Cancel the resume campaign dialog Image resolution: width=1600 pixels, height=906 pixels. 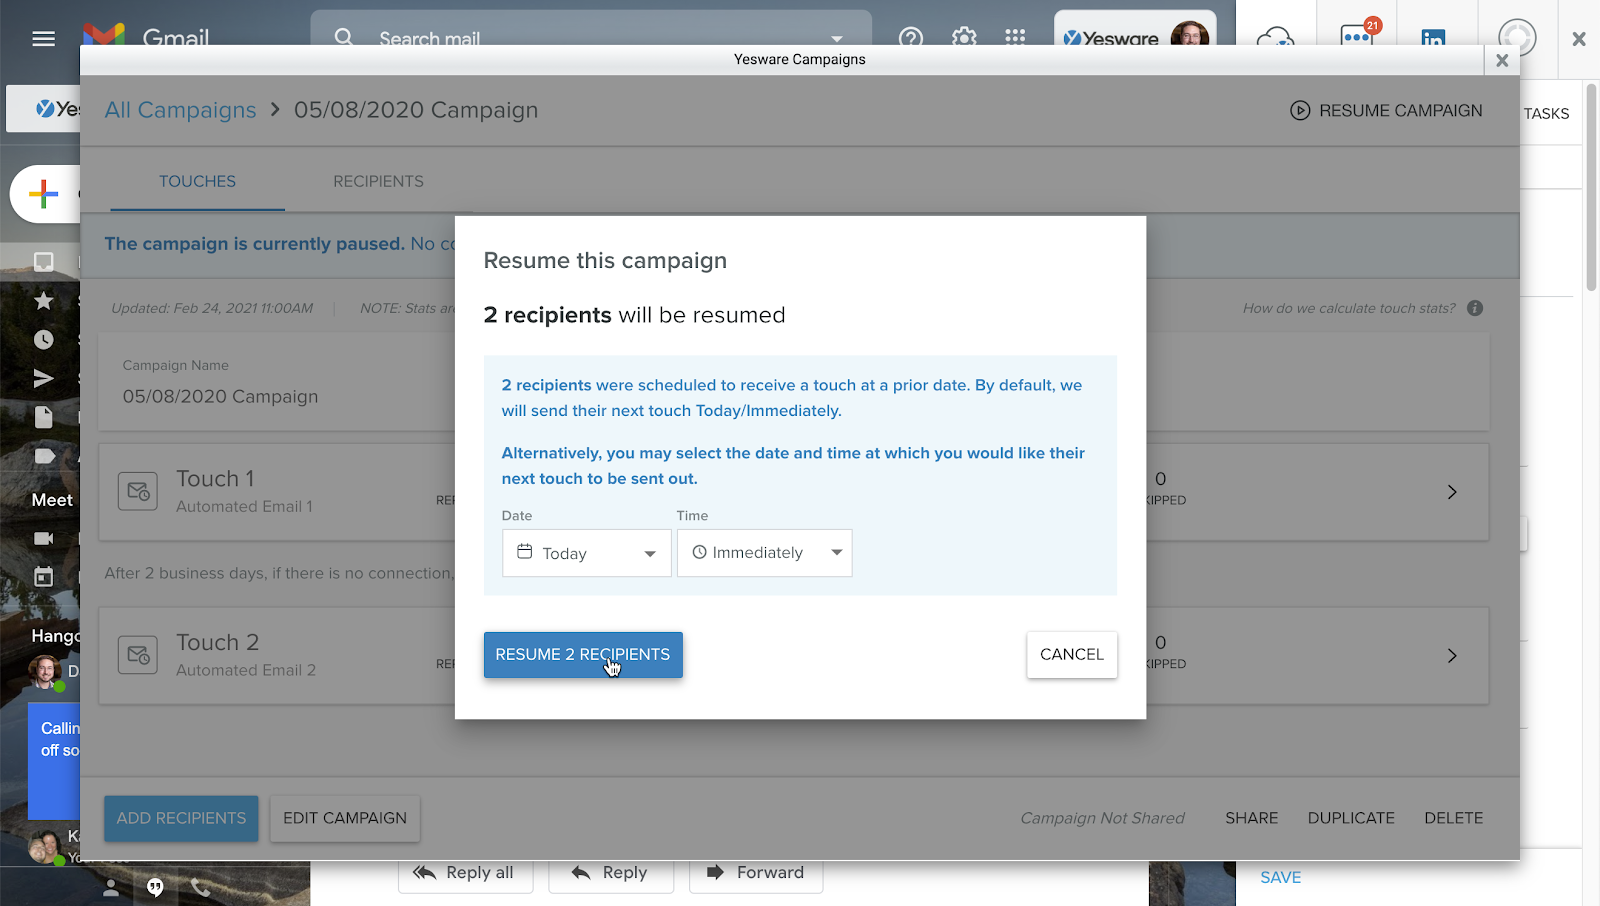[x=1071, y=655]
